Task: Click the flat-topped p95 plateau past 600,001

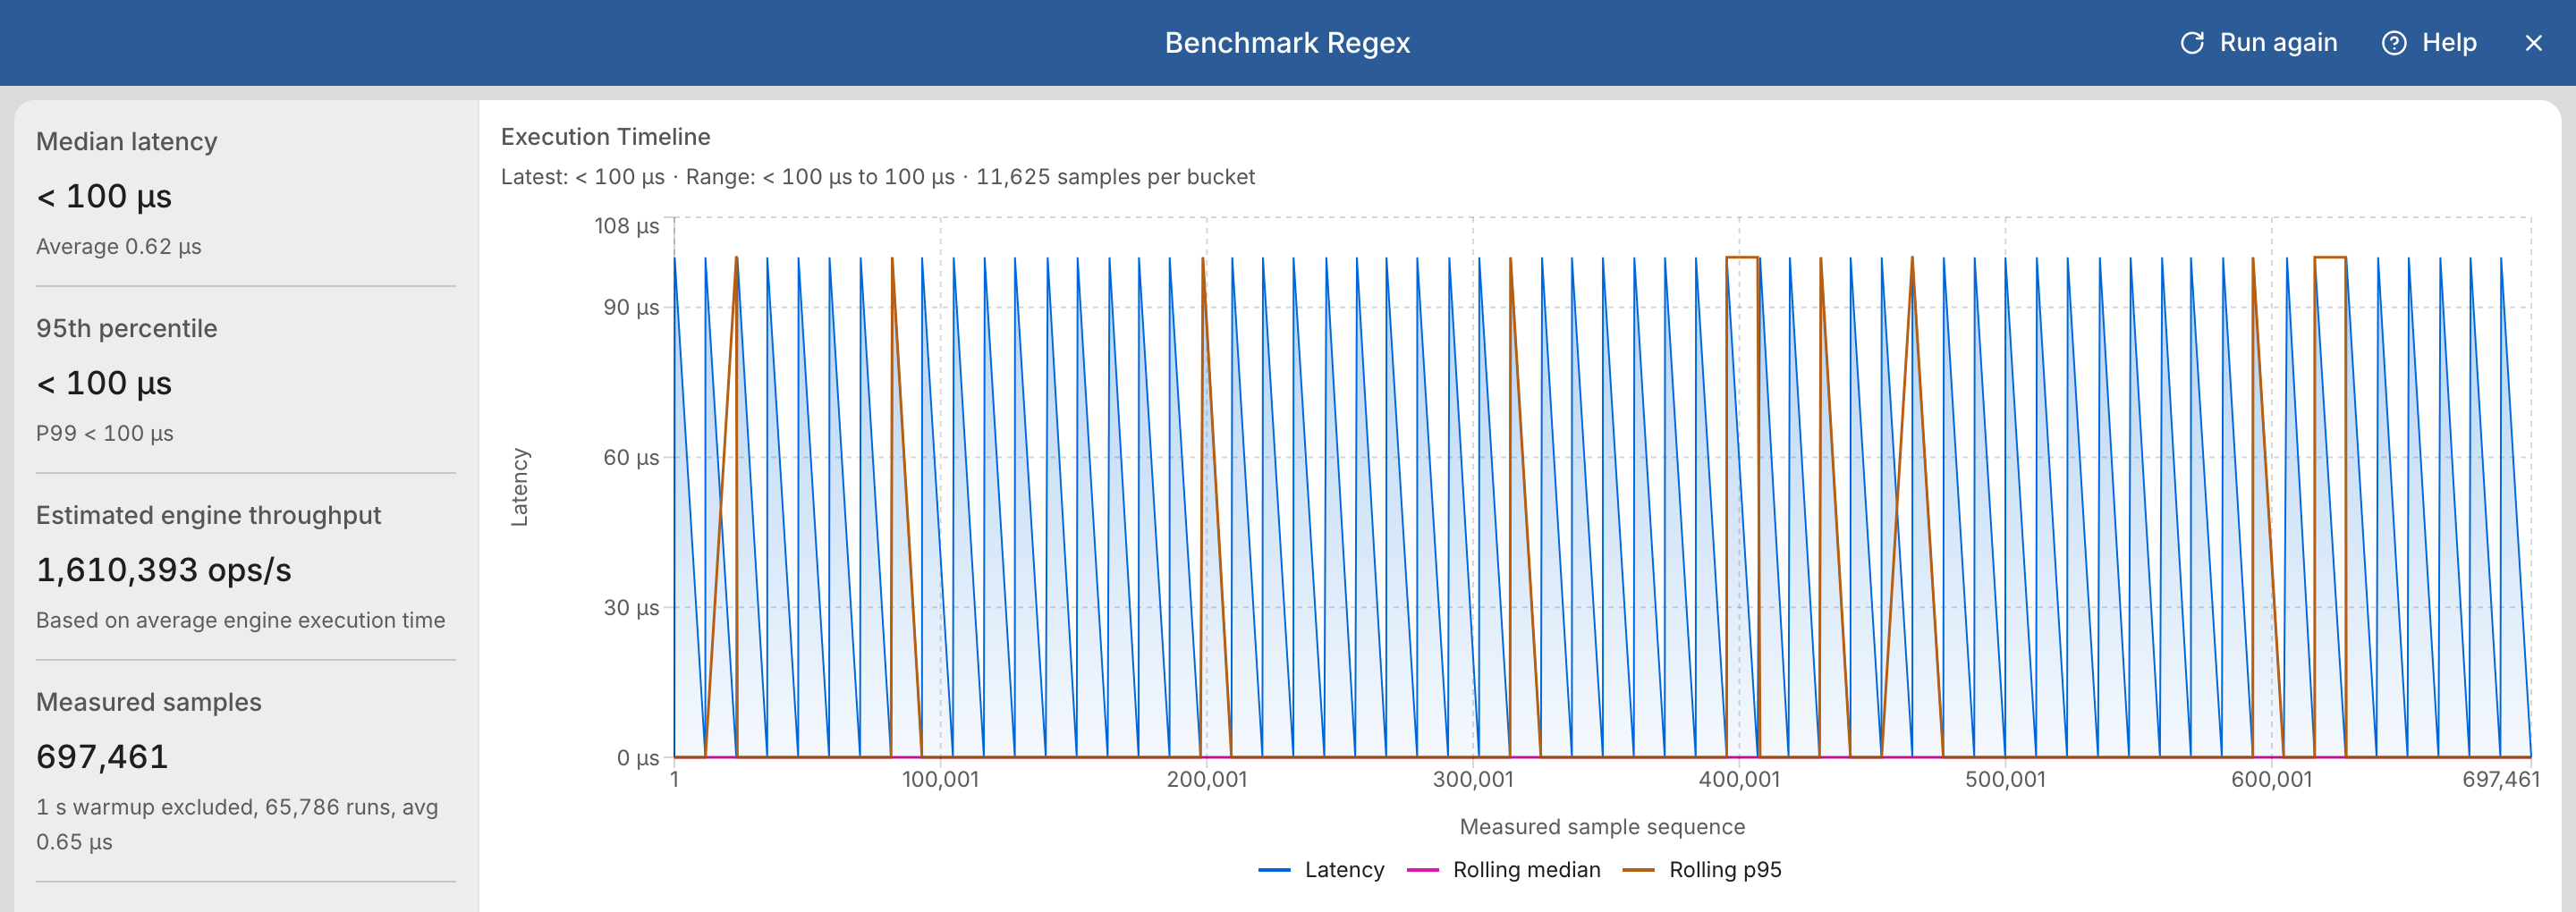Action: pyautogui.click(x=2330, y=258)
